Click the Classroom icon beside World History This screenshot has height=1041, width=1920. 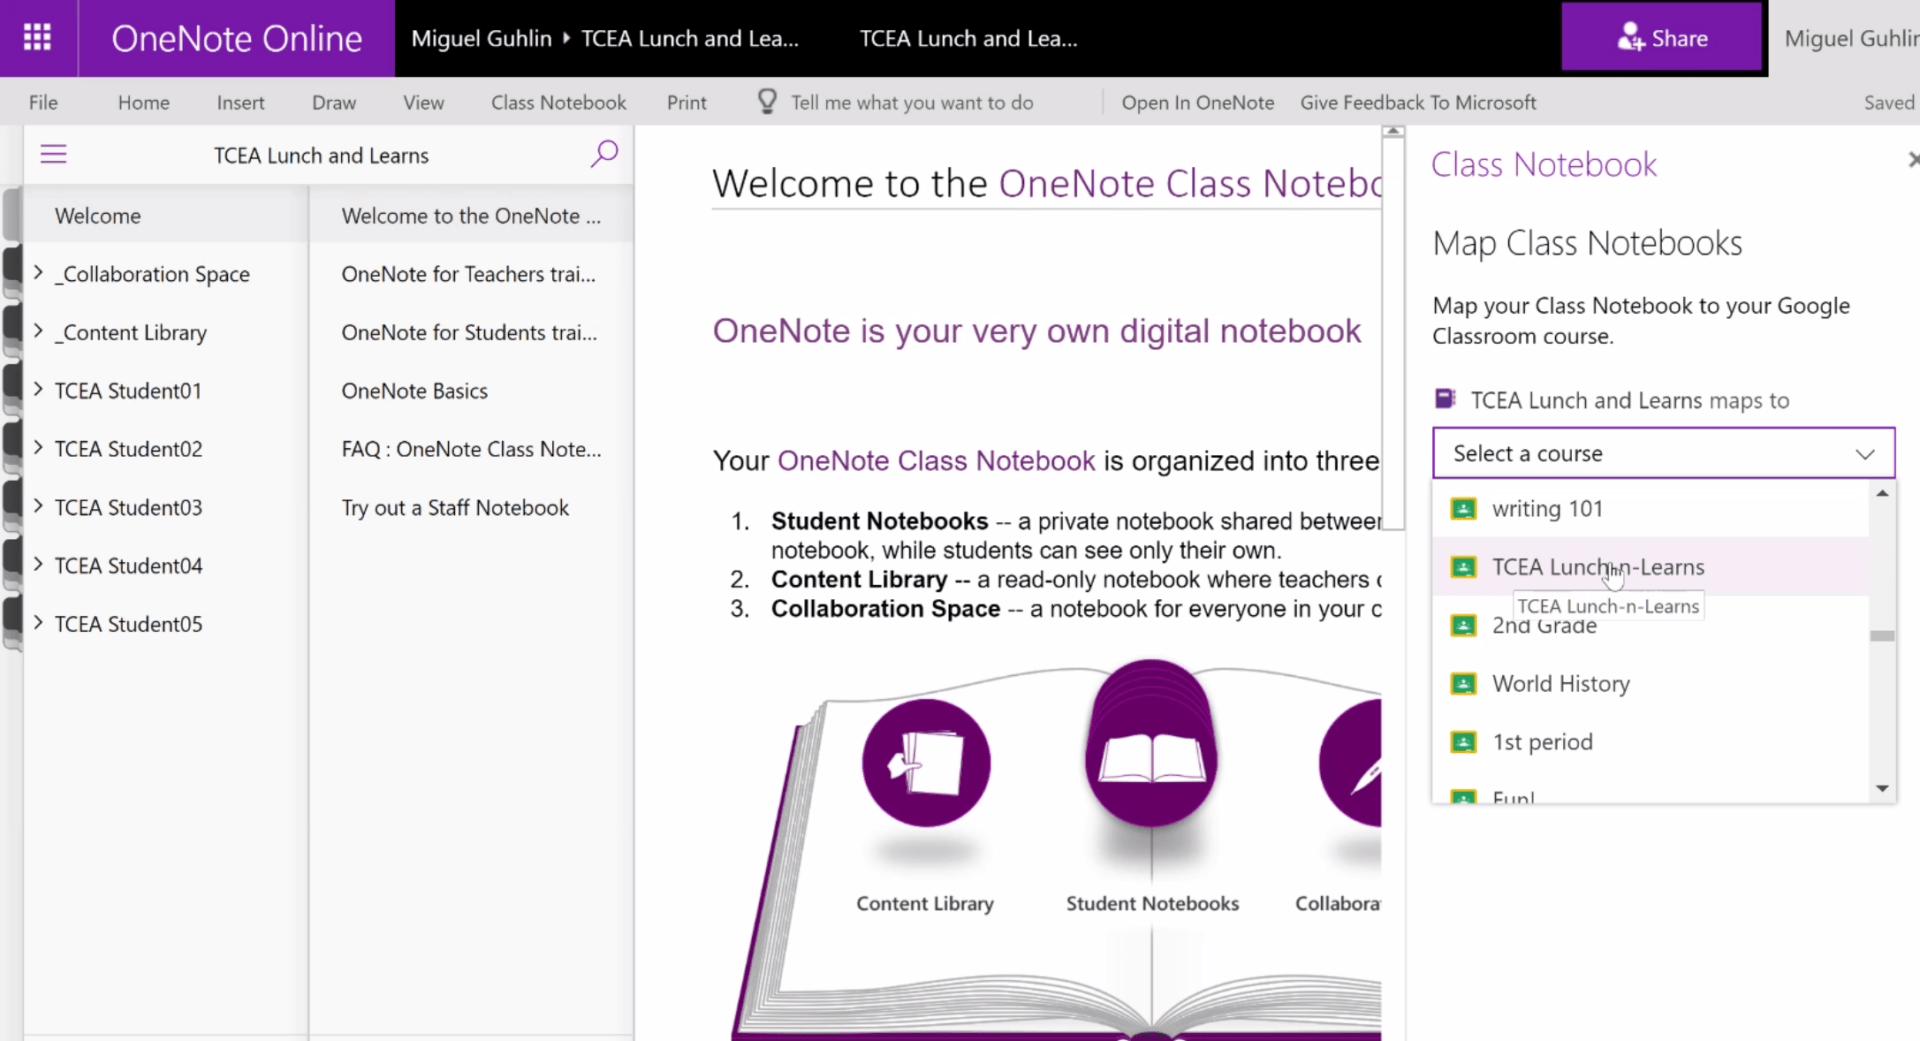point(1464,684)
